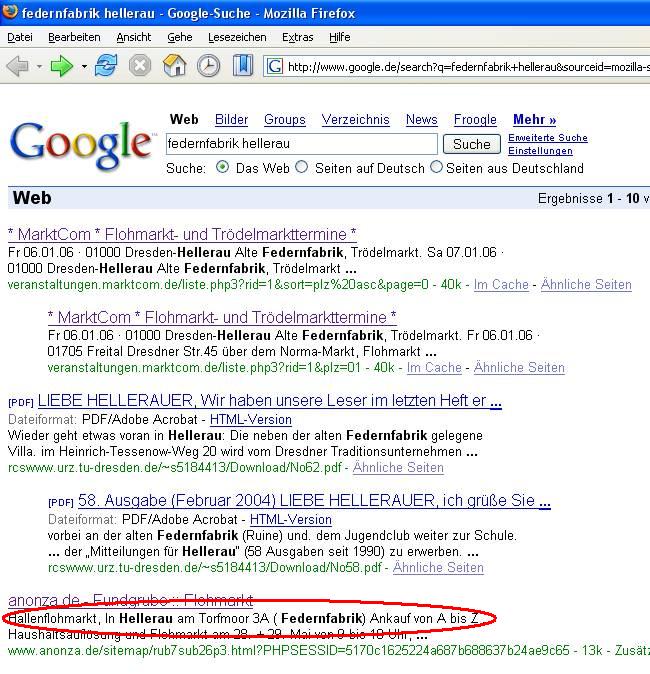Open the Verzeichnis link
This screenshot has width=650, height=674.
tap(356, 119)
